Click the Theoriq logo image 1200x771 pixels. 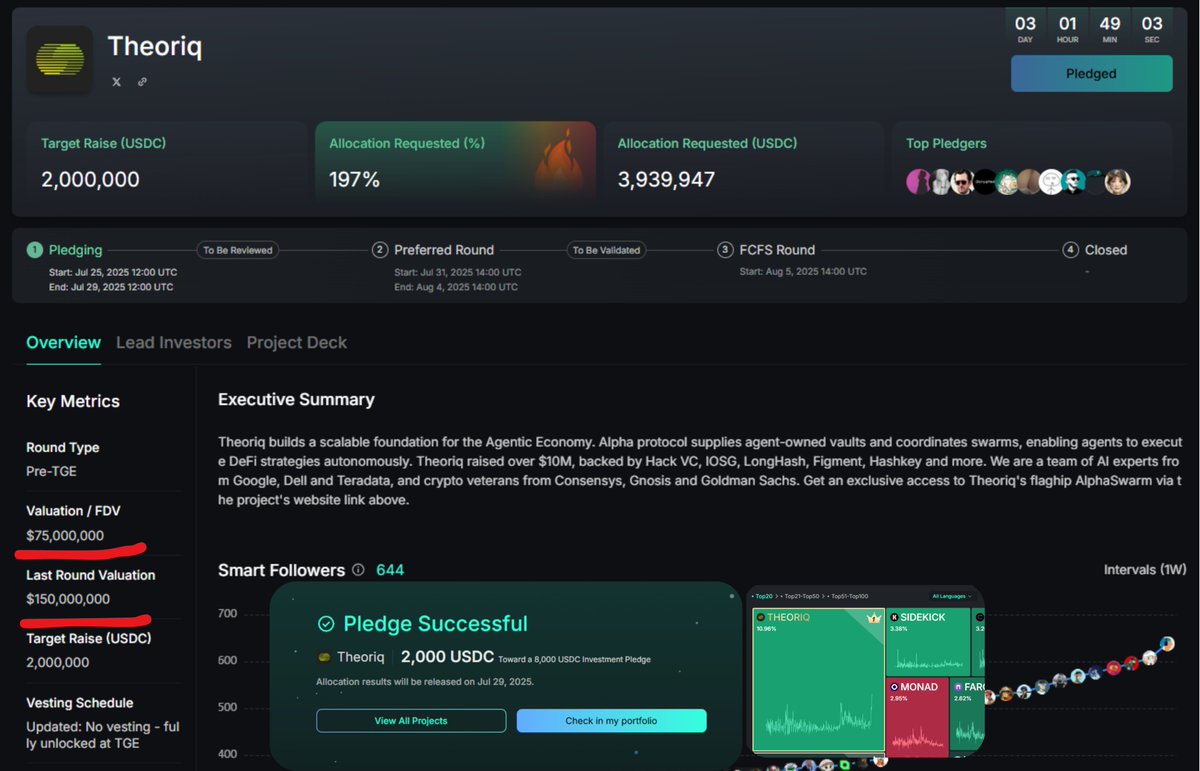59,60
